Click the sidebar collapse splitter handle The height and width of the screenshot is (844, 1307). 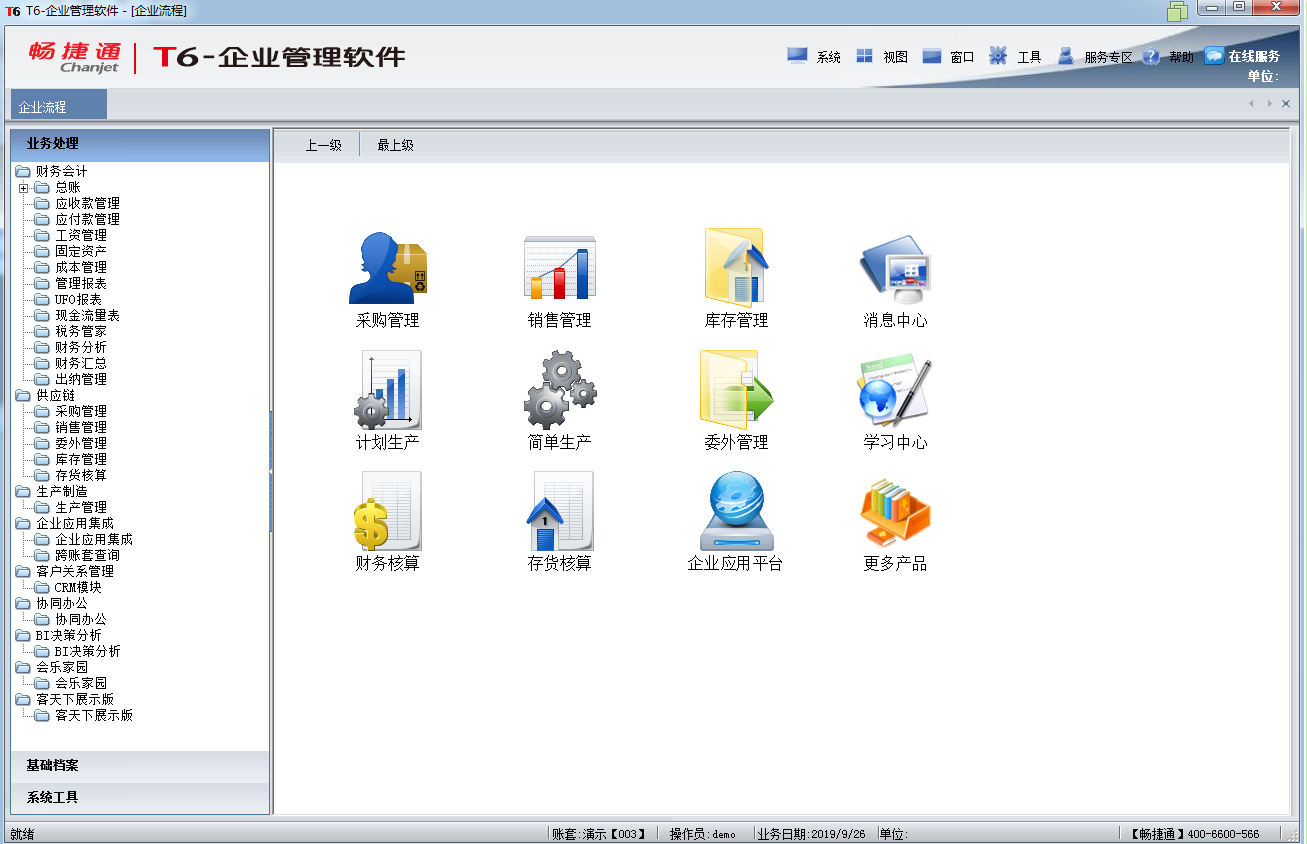tap(271, 472)
